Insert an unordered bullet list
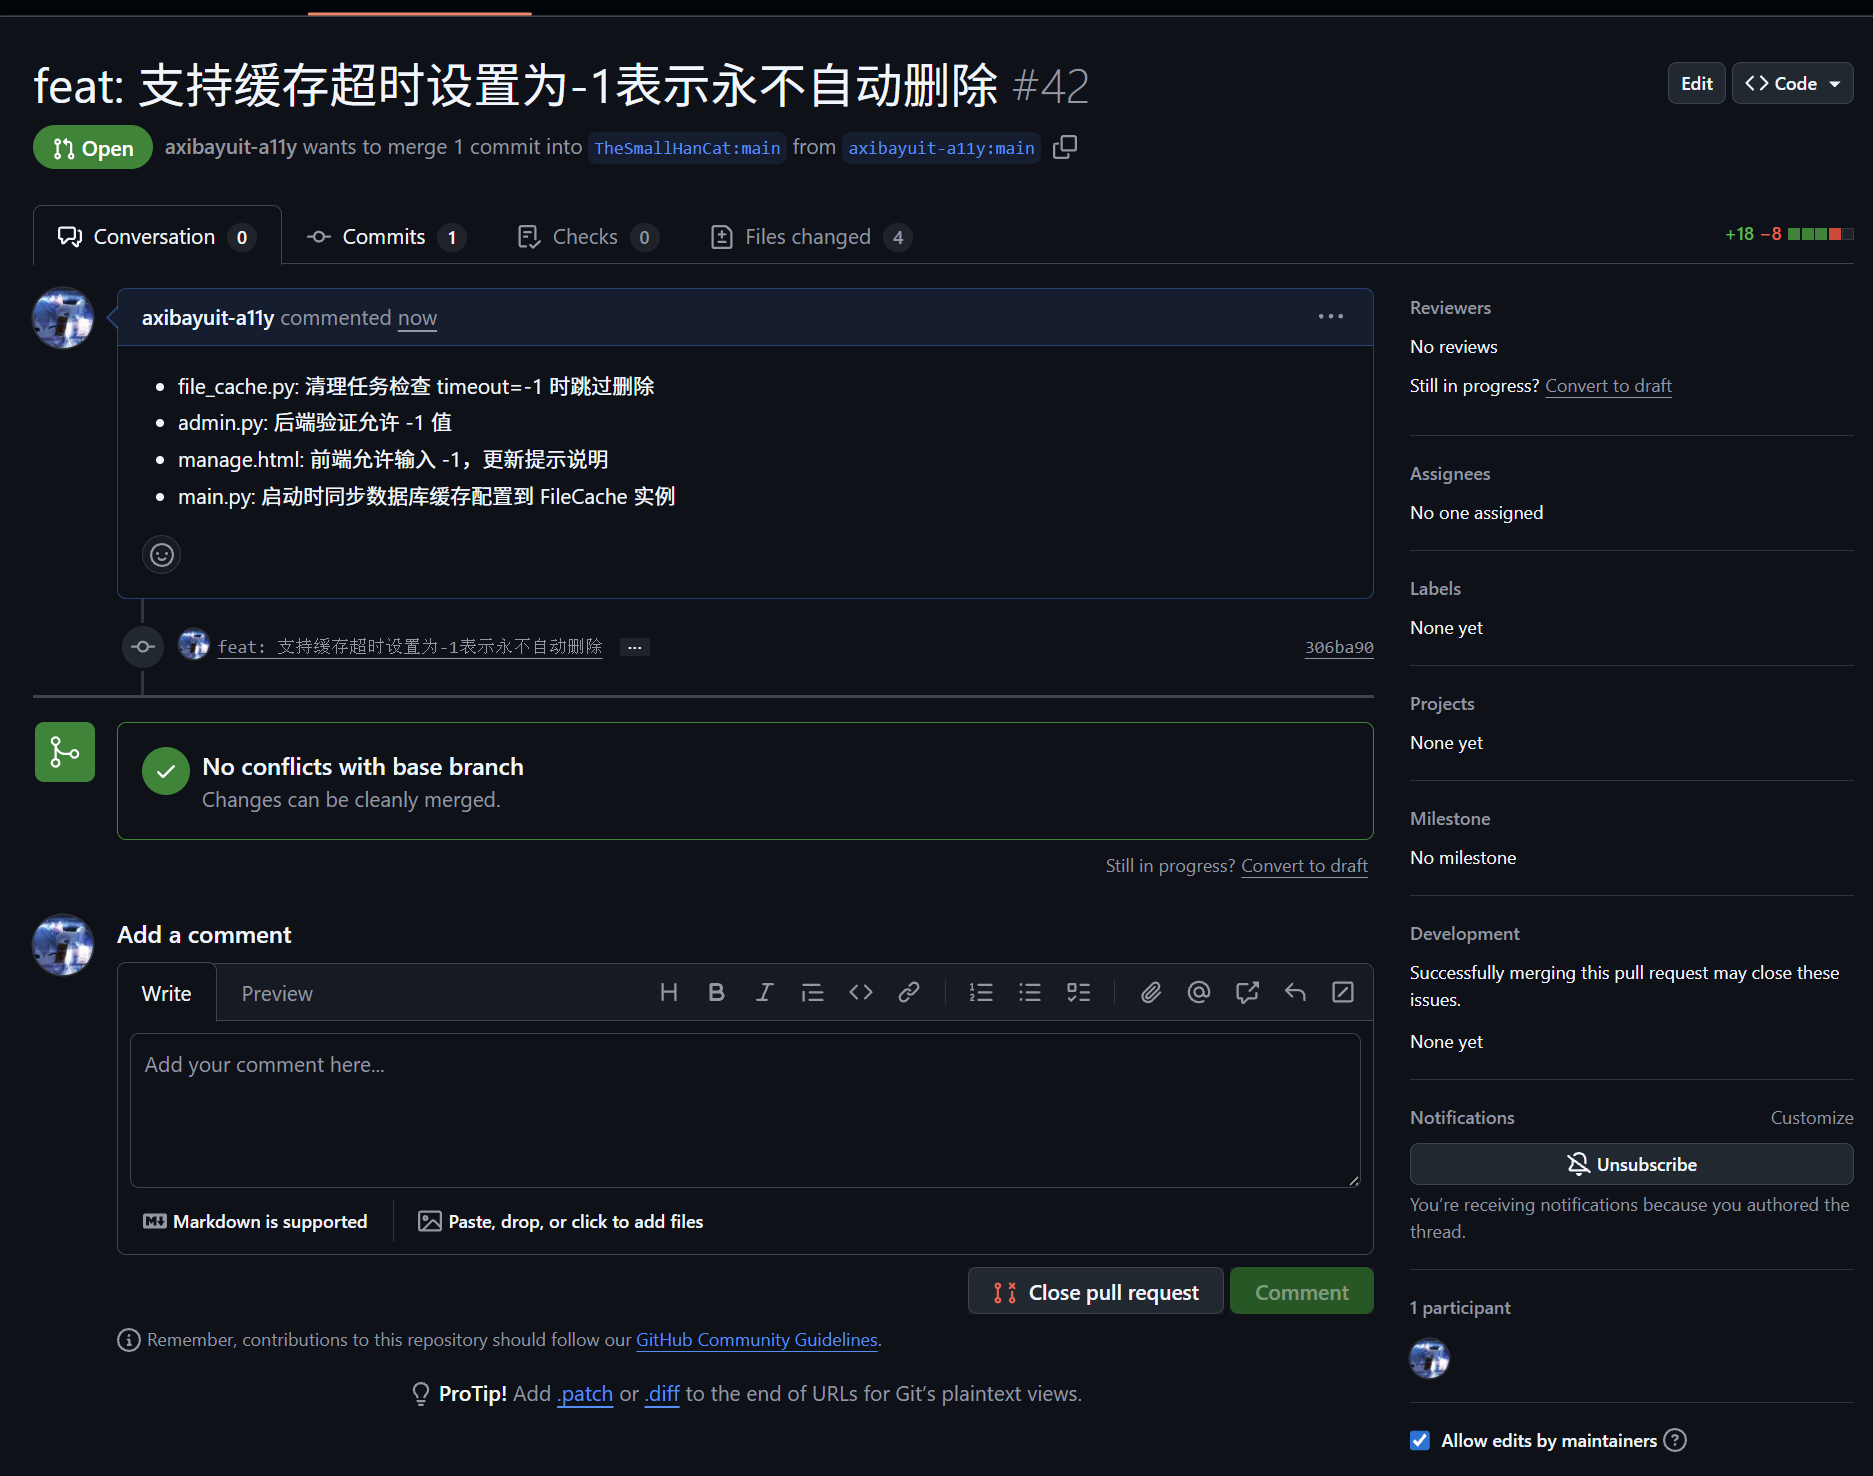This screenshot has height=1476, width=1873. click(x=1030, y=992)
